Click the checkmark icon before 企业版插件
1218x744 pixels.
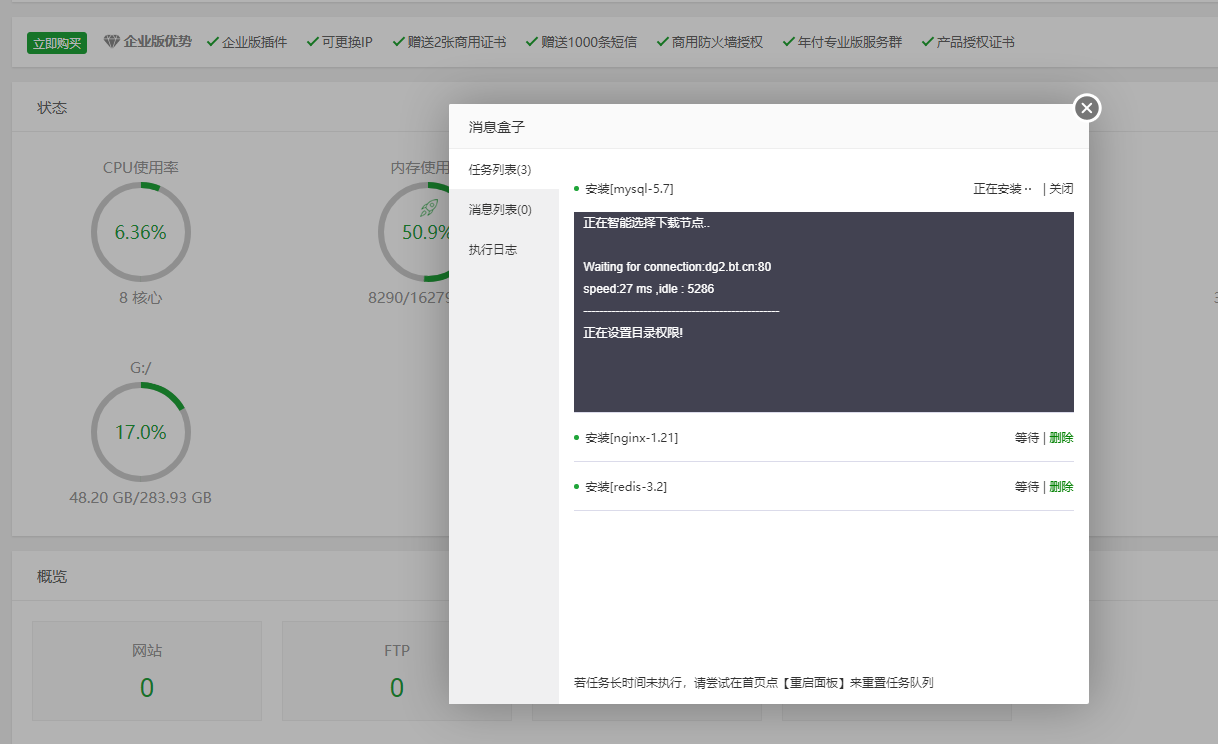212,42
